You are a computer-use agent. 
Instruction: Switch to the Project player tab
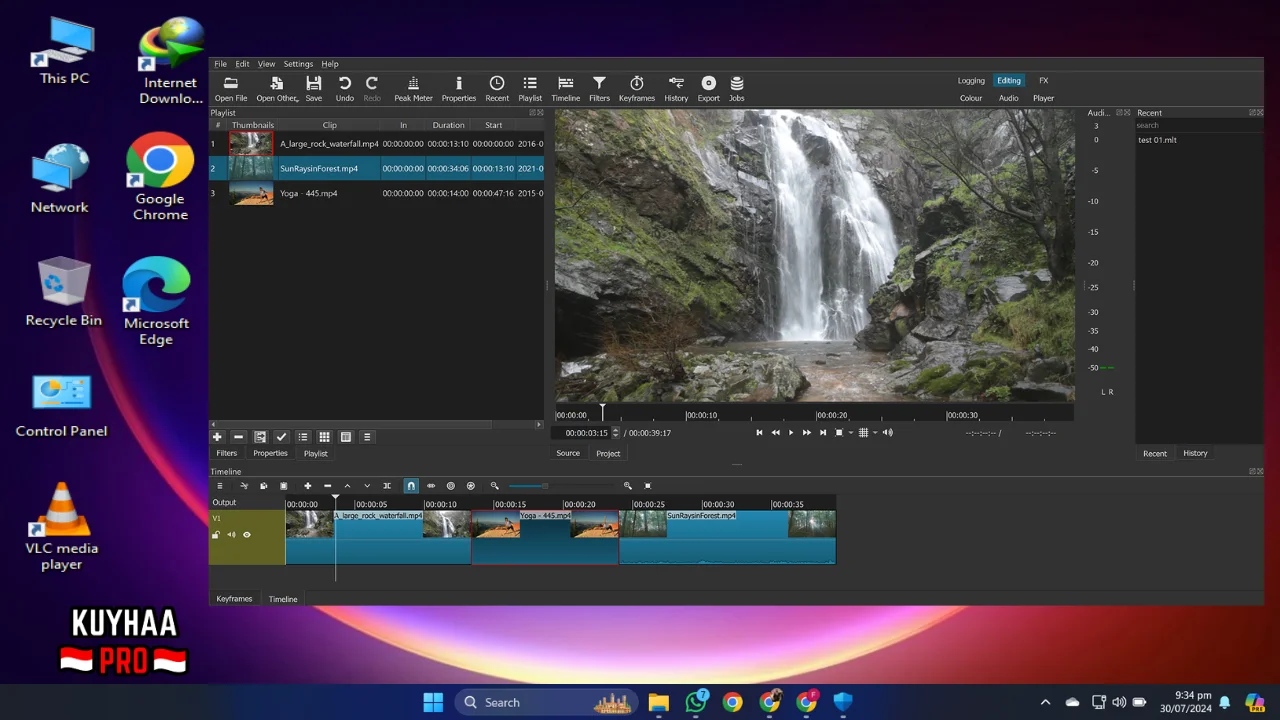[x=608, y=454]
